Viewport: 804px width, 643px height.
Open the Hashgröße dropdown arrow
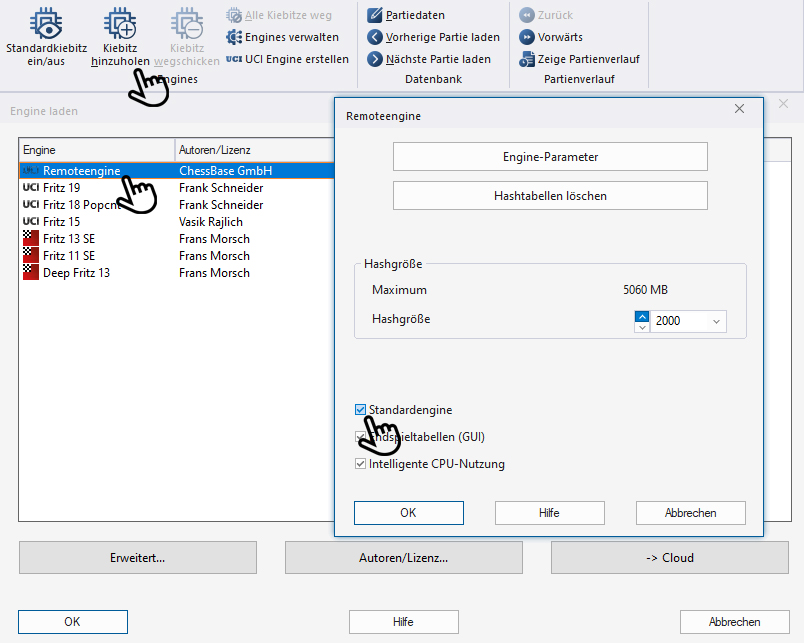(x=716, y=322)
